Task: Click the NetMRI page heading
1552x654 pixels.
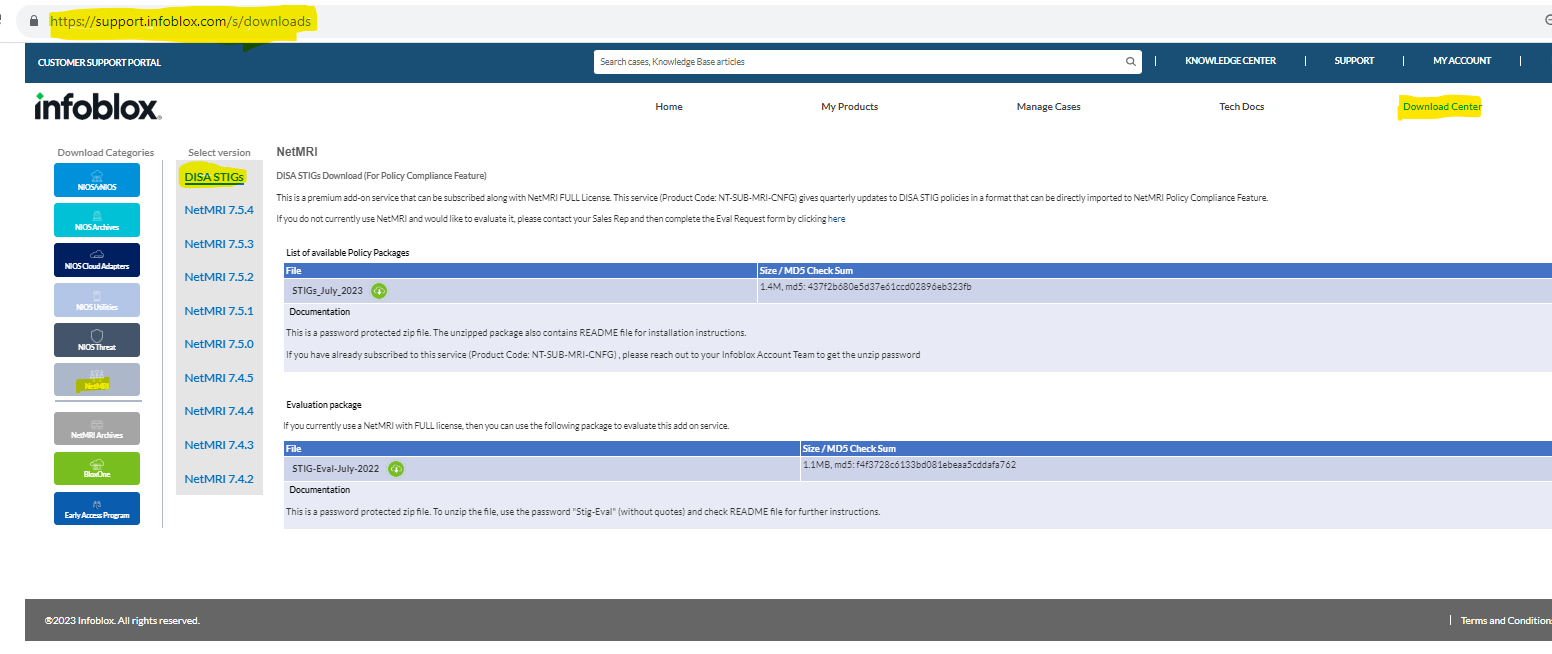Action: (x=297, y=153)
